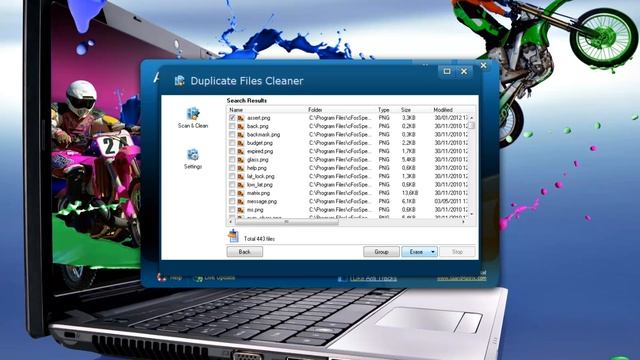Check the lat_lock.png checkbox
Viewport: 640px width, 360px height.
click(232, 176)
